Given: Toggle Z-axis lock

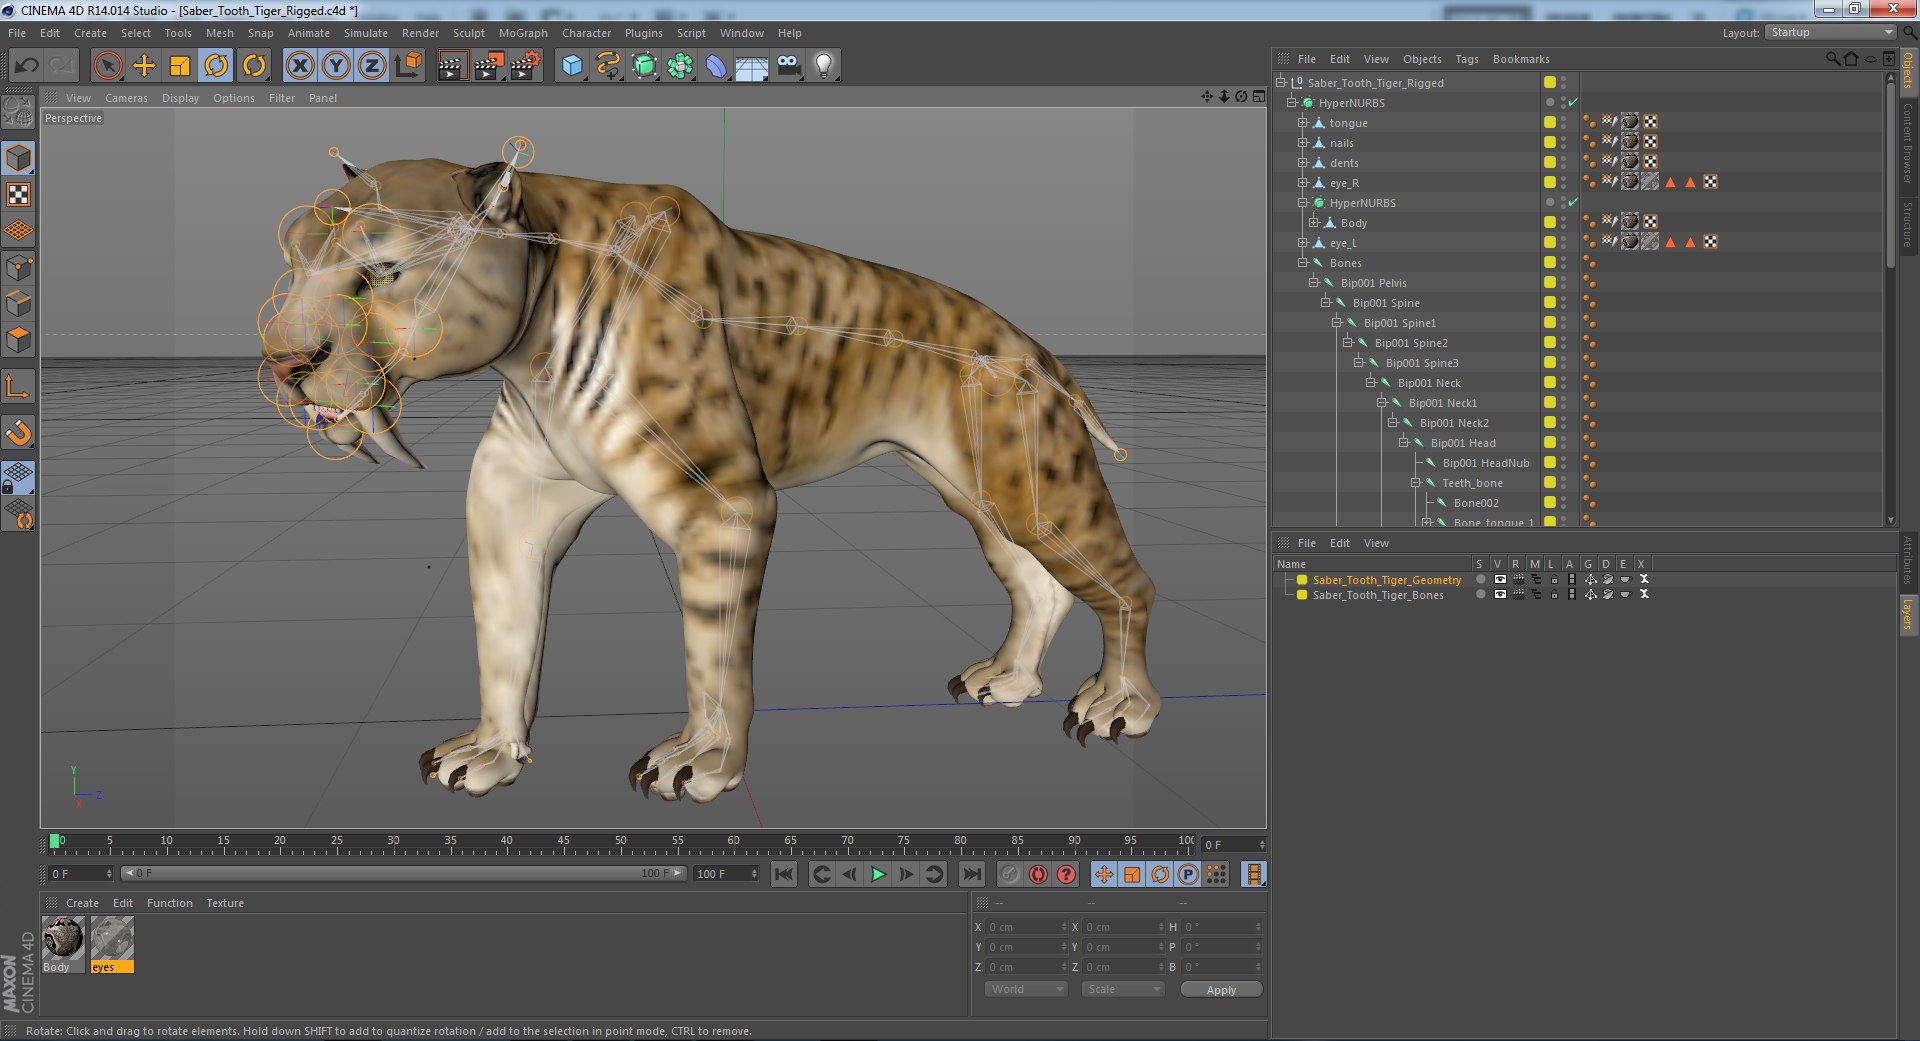Looking at the screenshot, I should tap(372, 66).
